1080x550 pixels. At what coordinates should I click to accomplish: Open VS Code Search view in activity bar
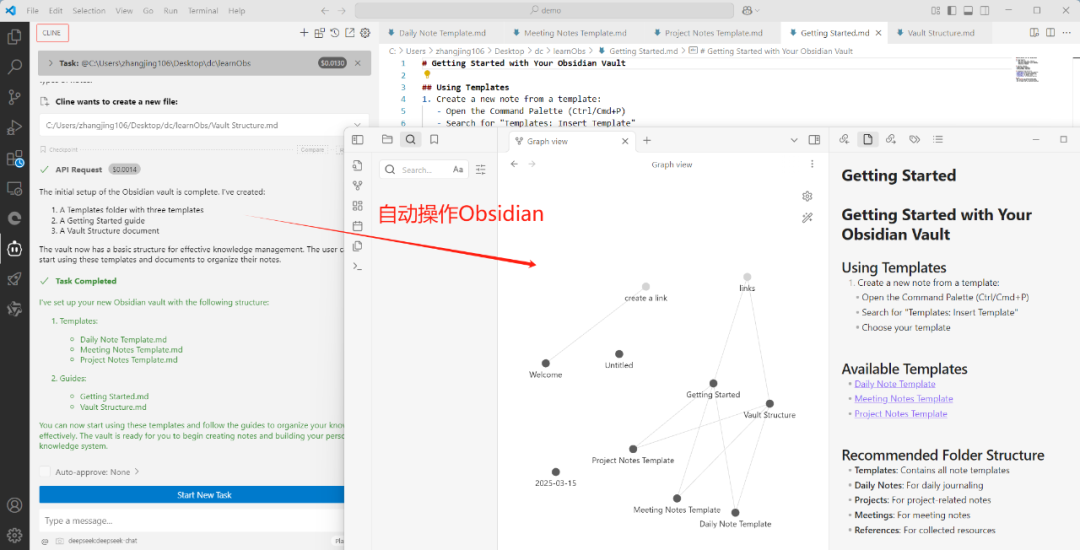pos(14,67)
